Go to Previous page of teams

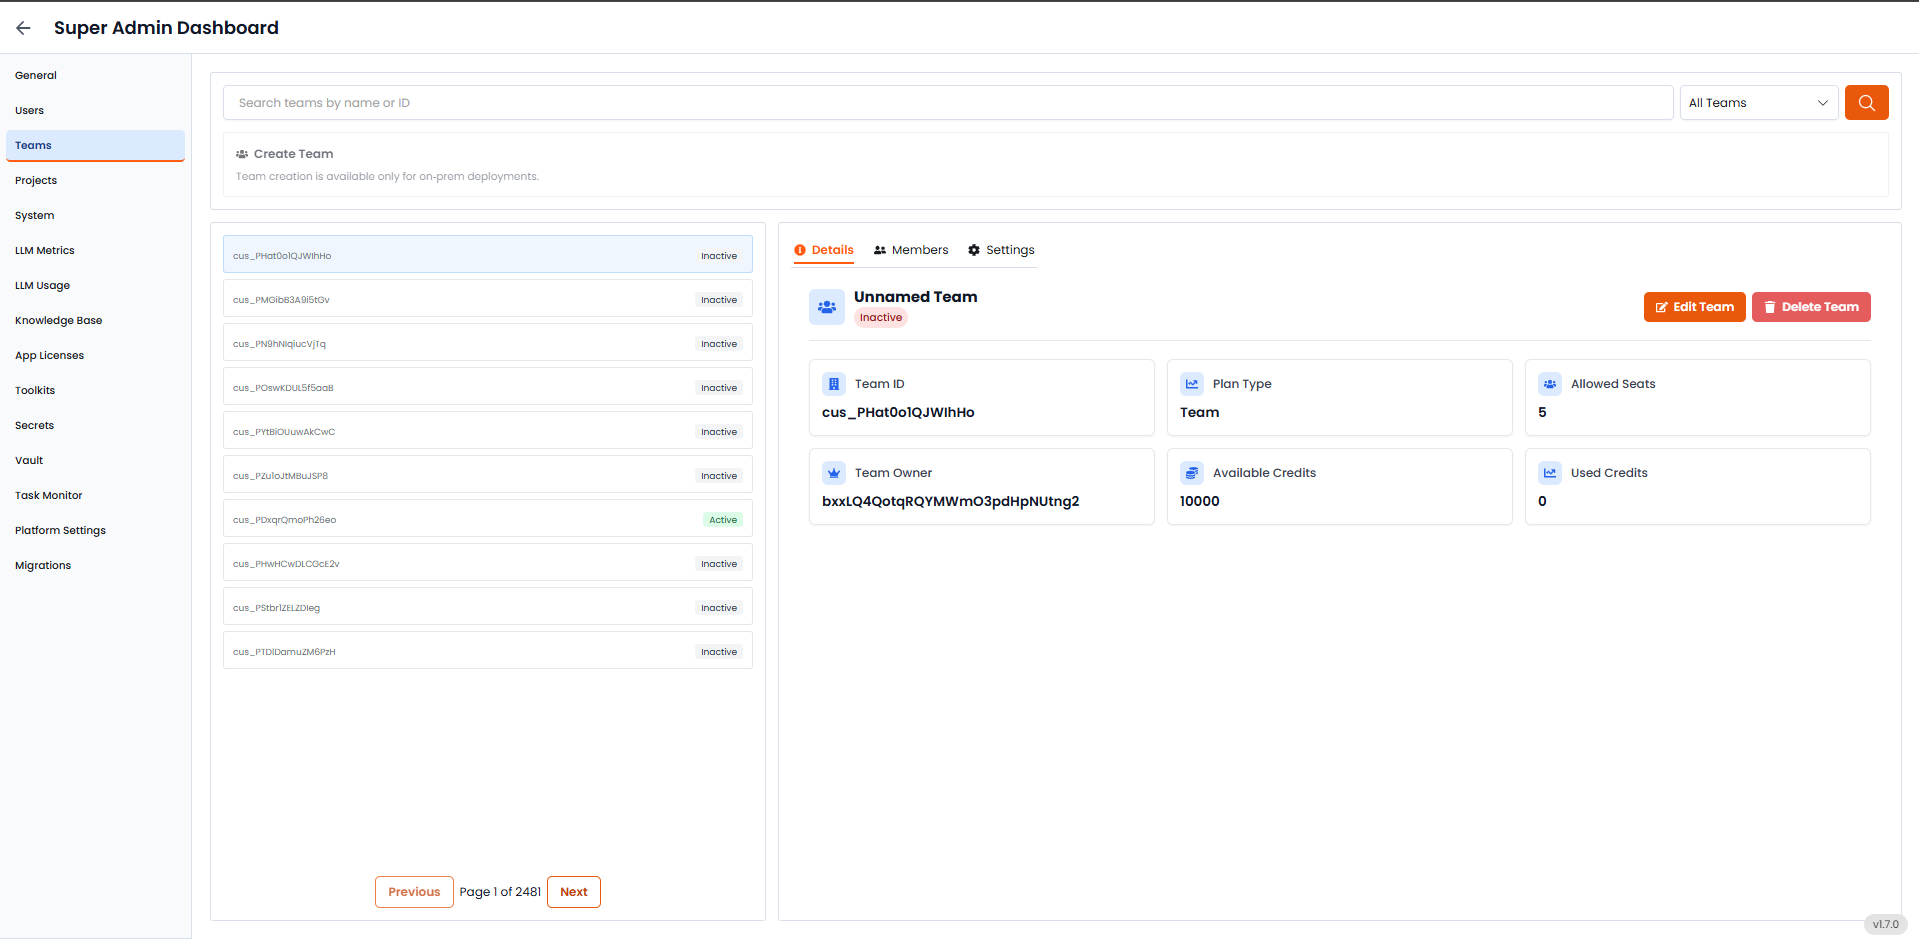(414, 892)
